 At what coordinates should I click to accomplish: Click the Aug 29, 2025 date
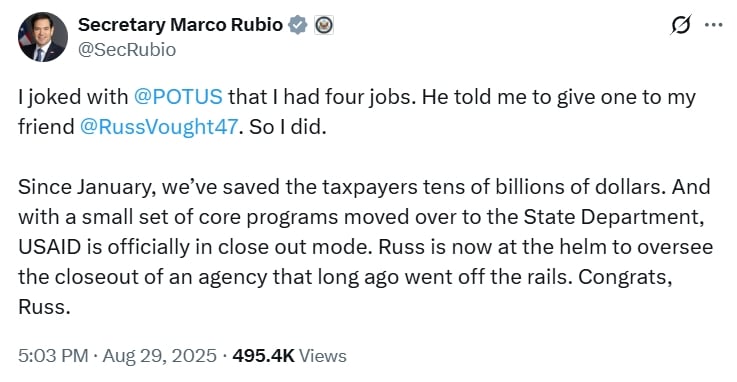click(x=159, y=356)
